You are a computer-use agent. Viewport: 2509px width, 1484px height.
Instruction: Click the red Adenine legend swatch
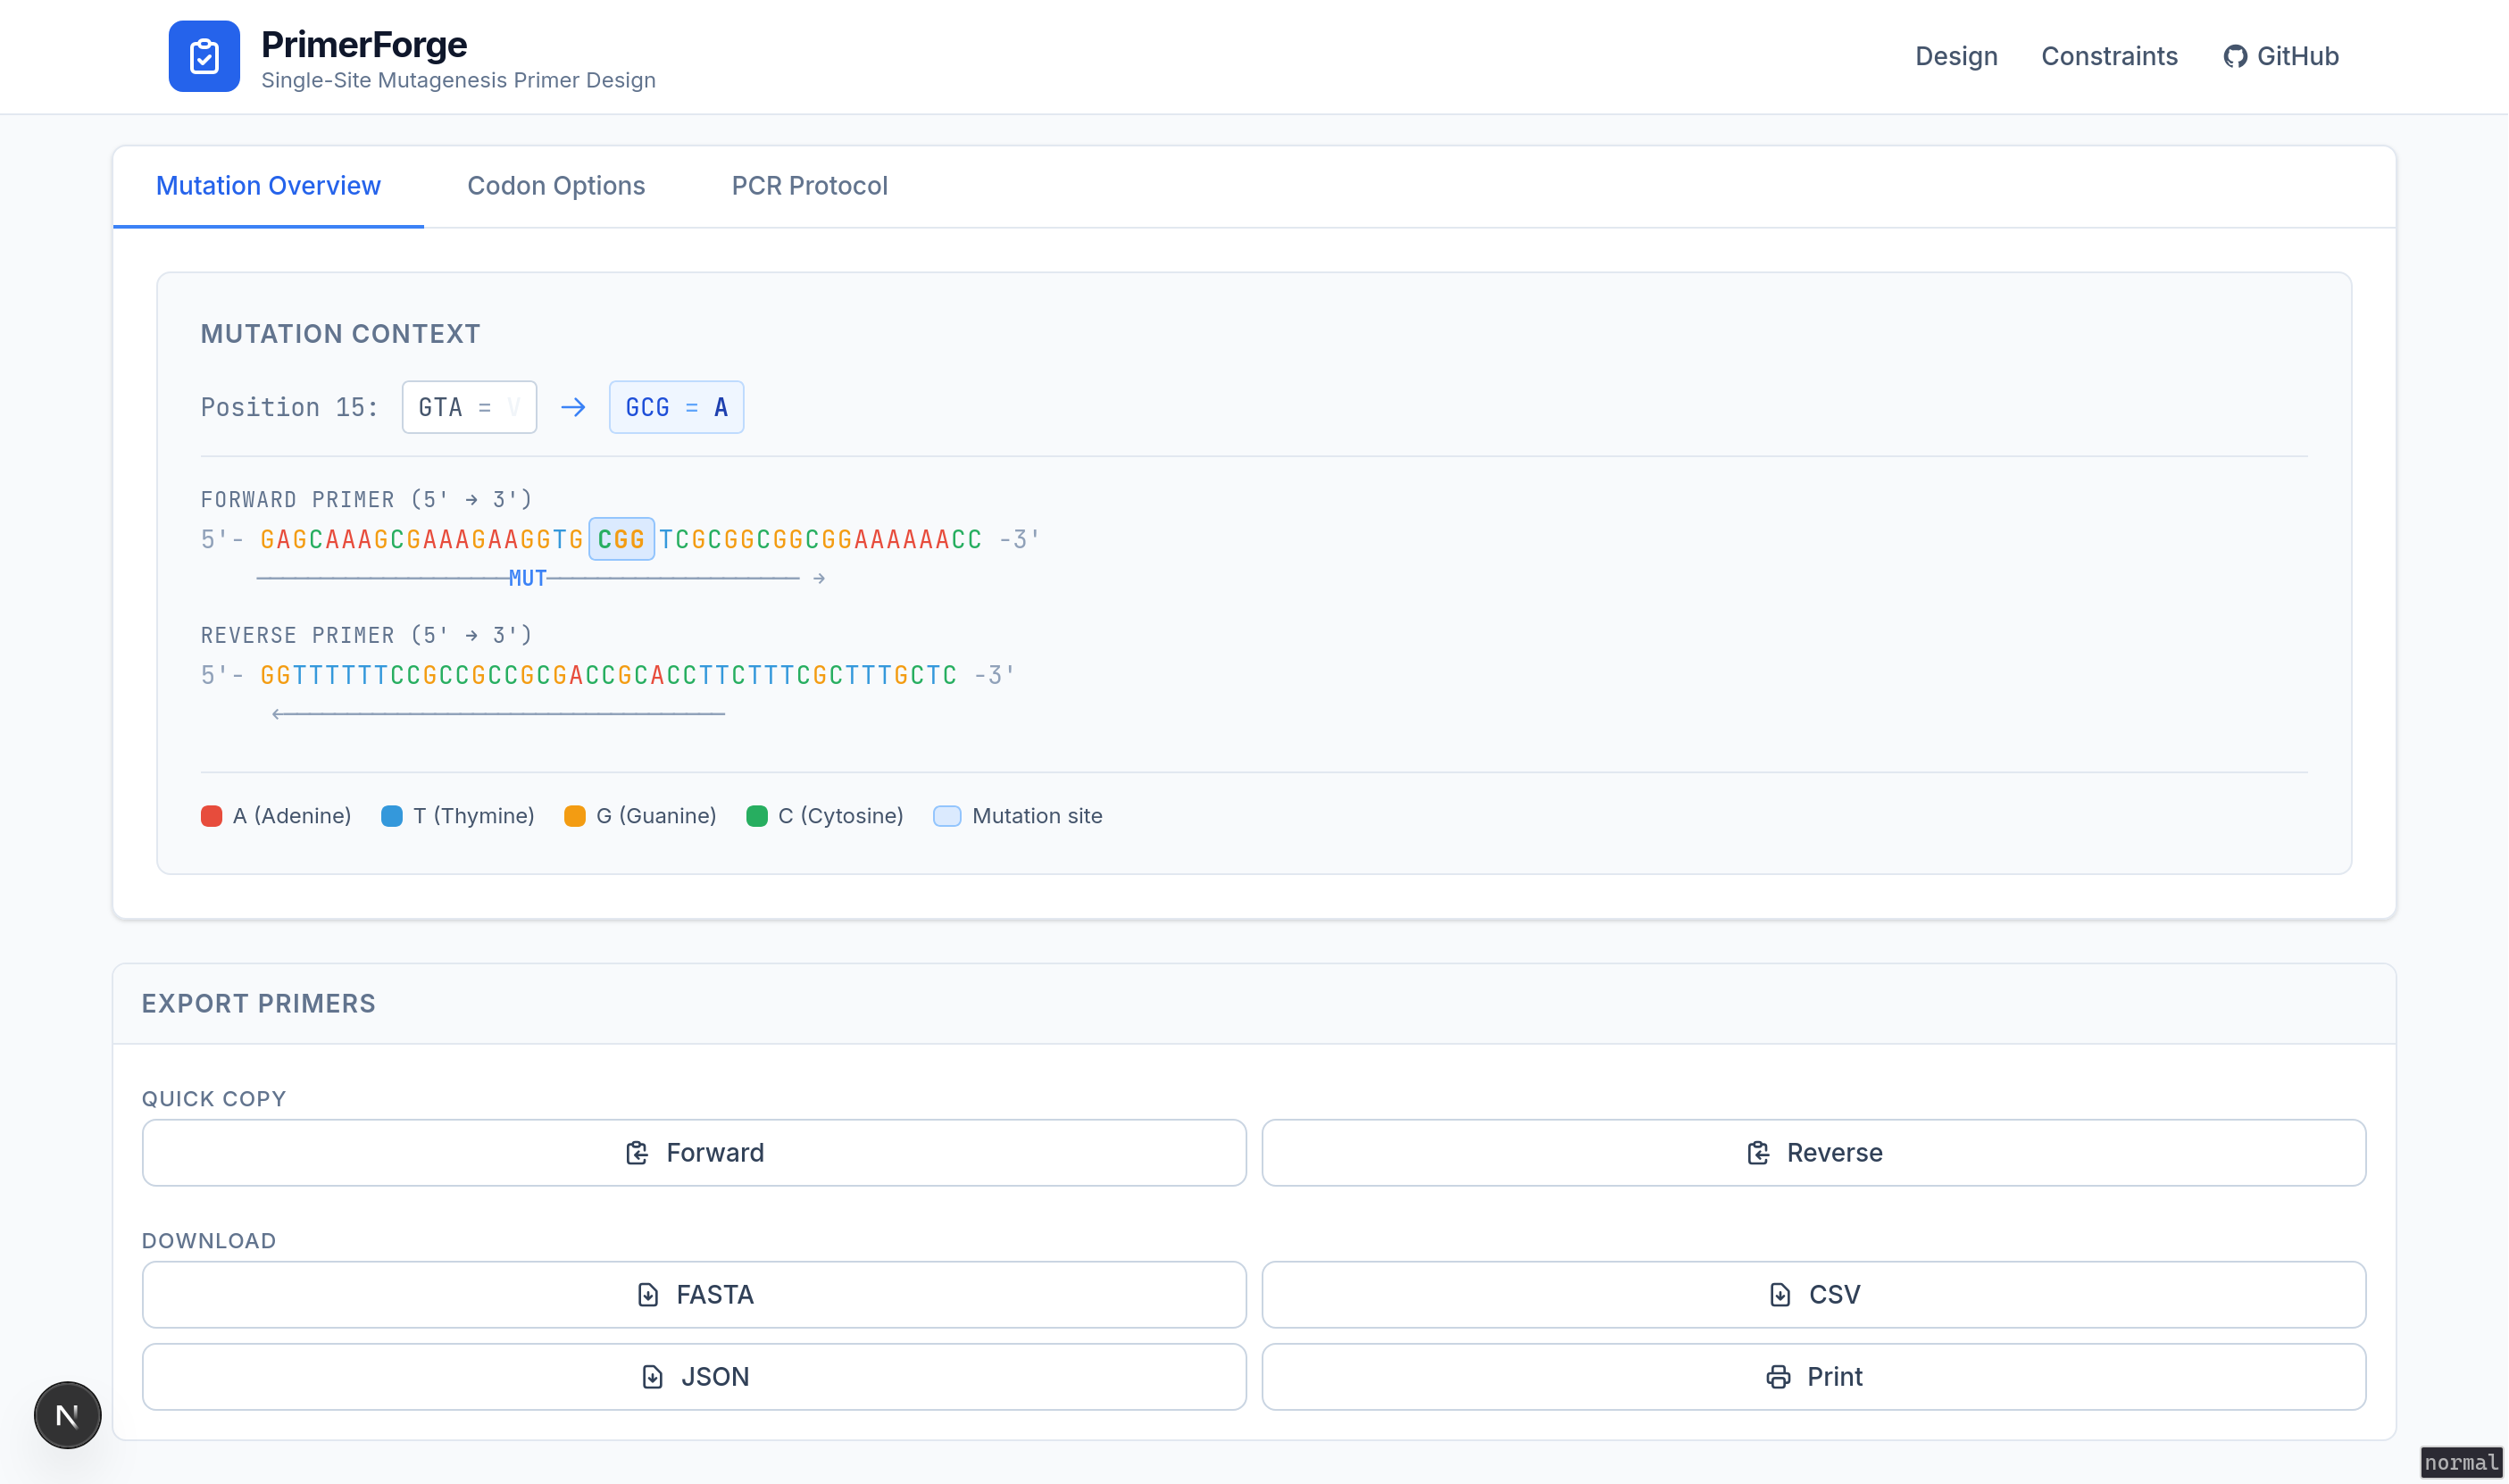click(211, 816)
